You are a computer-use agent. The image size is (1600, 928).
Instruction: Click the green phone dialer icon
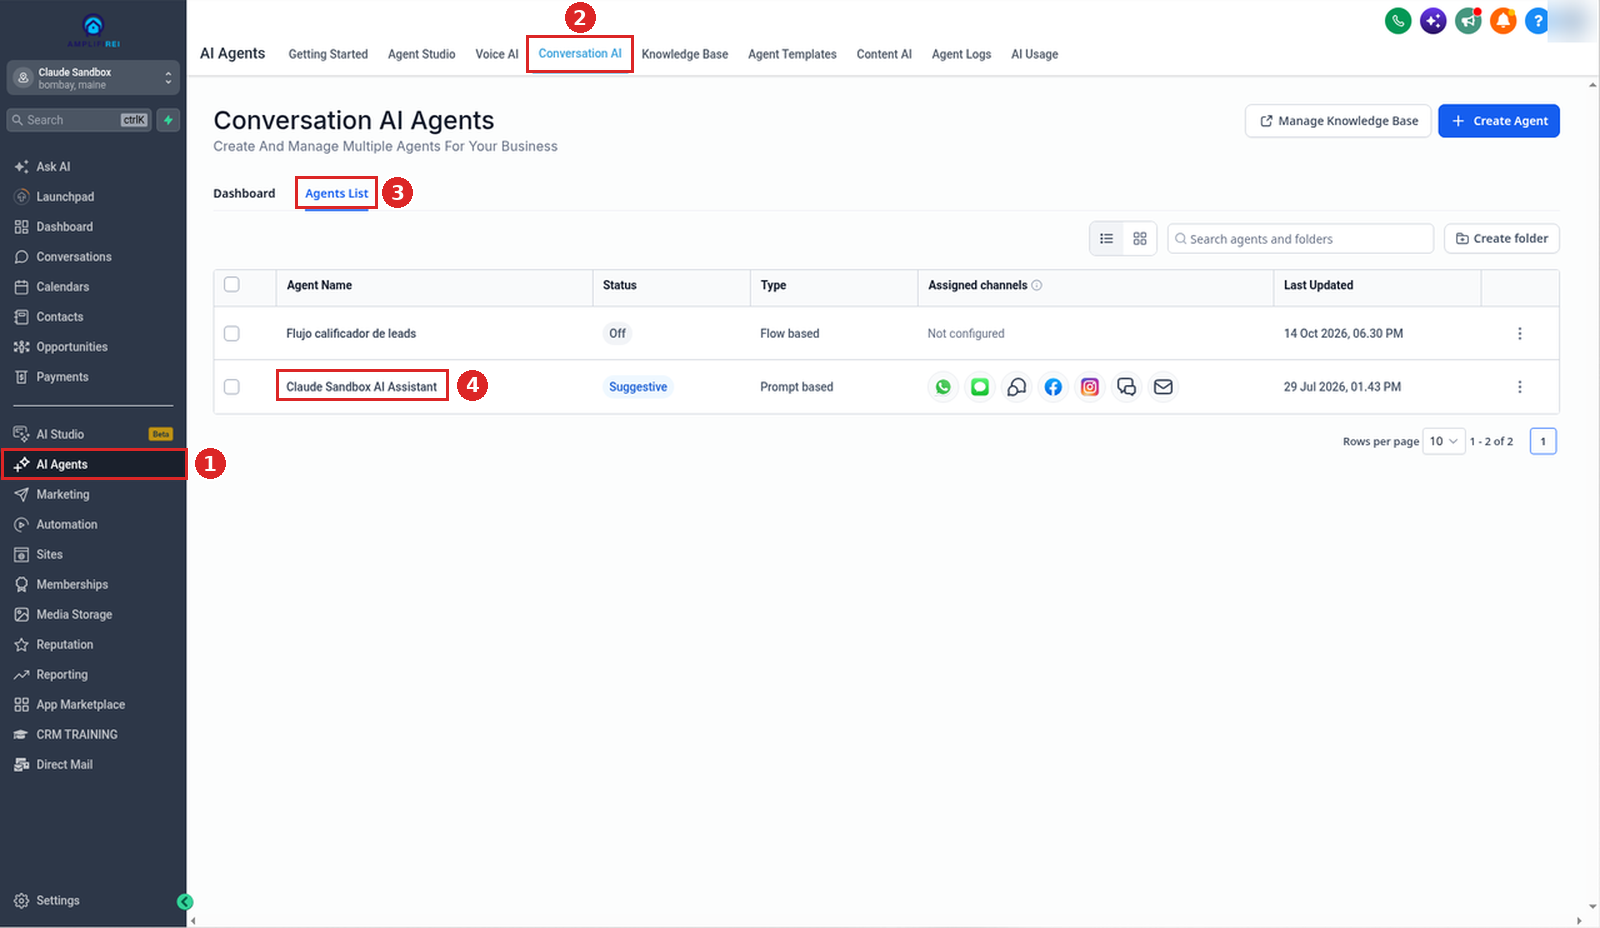pos(1398,20)
